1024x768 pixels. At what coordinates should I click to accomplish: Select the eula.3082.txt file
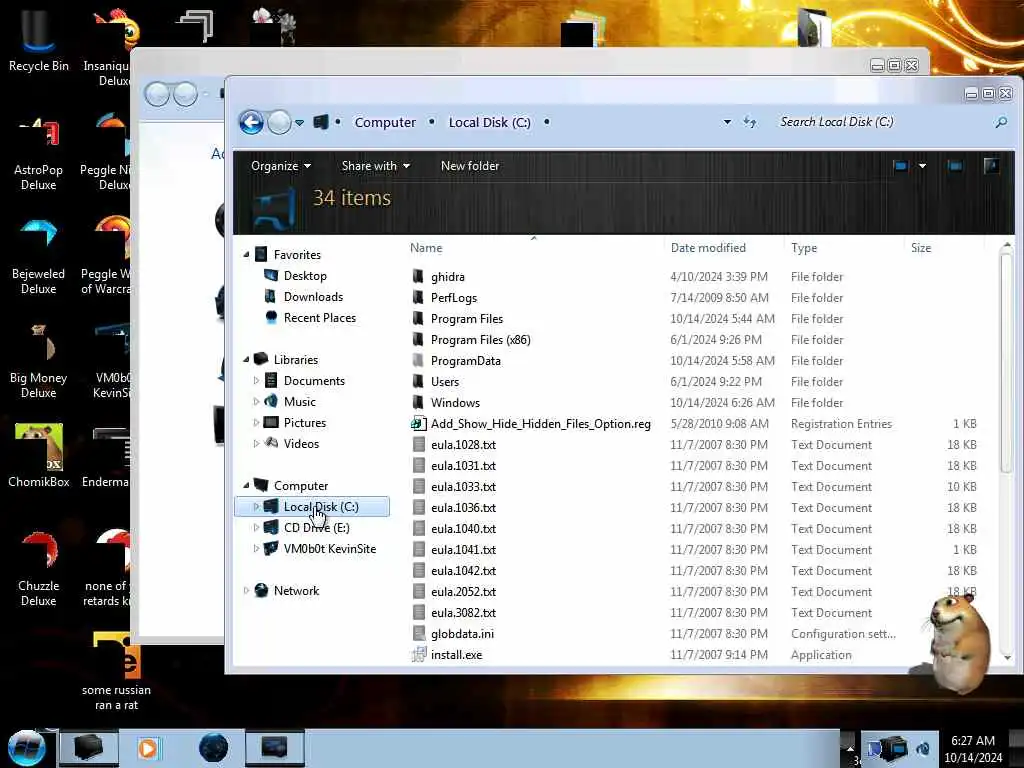(463, 613)
